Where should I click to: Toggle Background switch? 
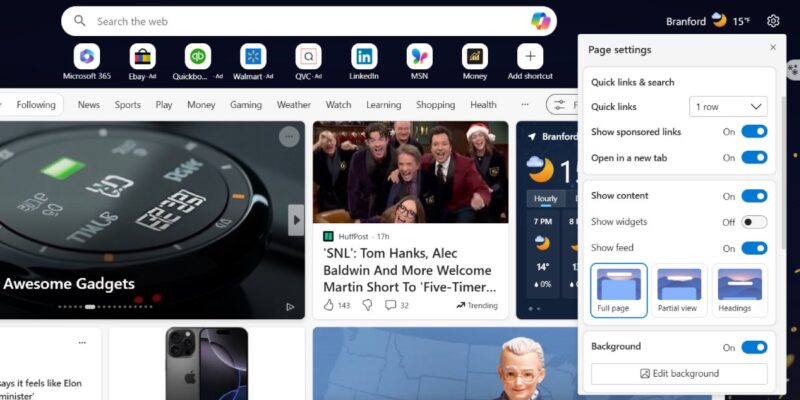(x=754, y=347)
